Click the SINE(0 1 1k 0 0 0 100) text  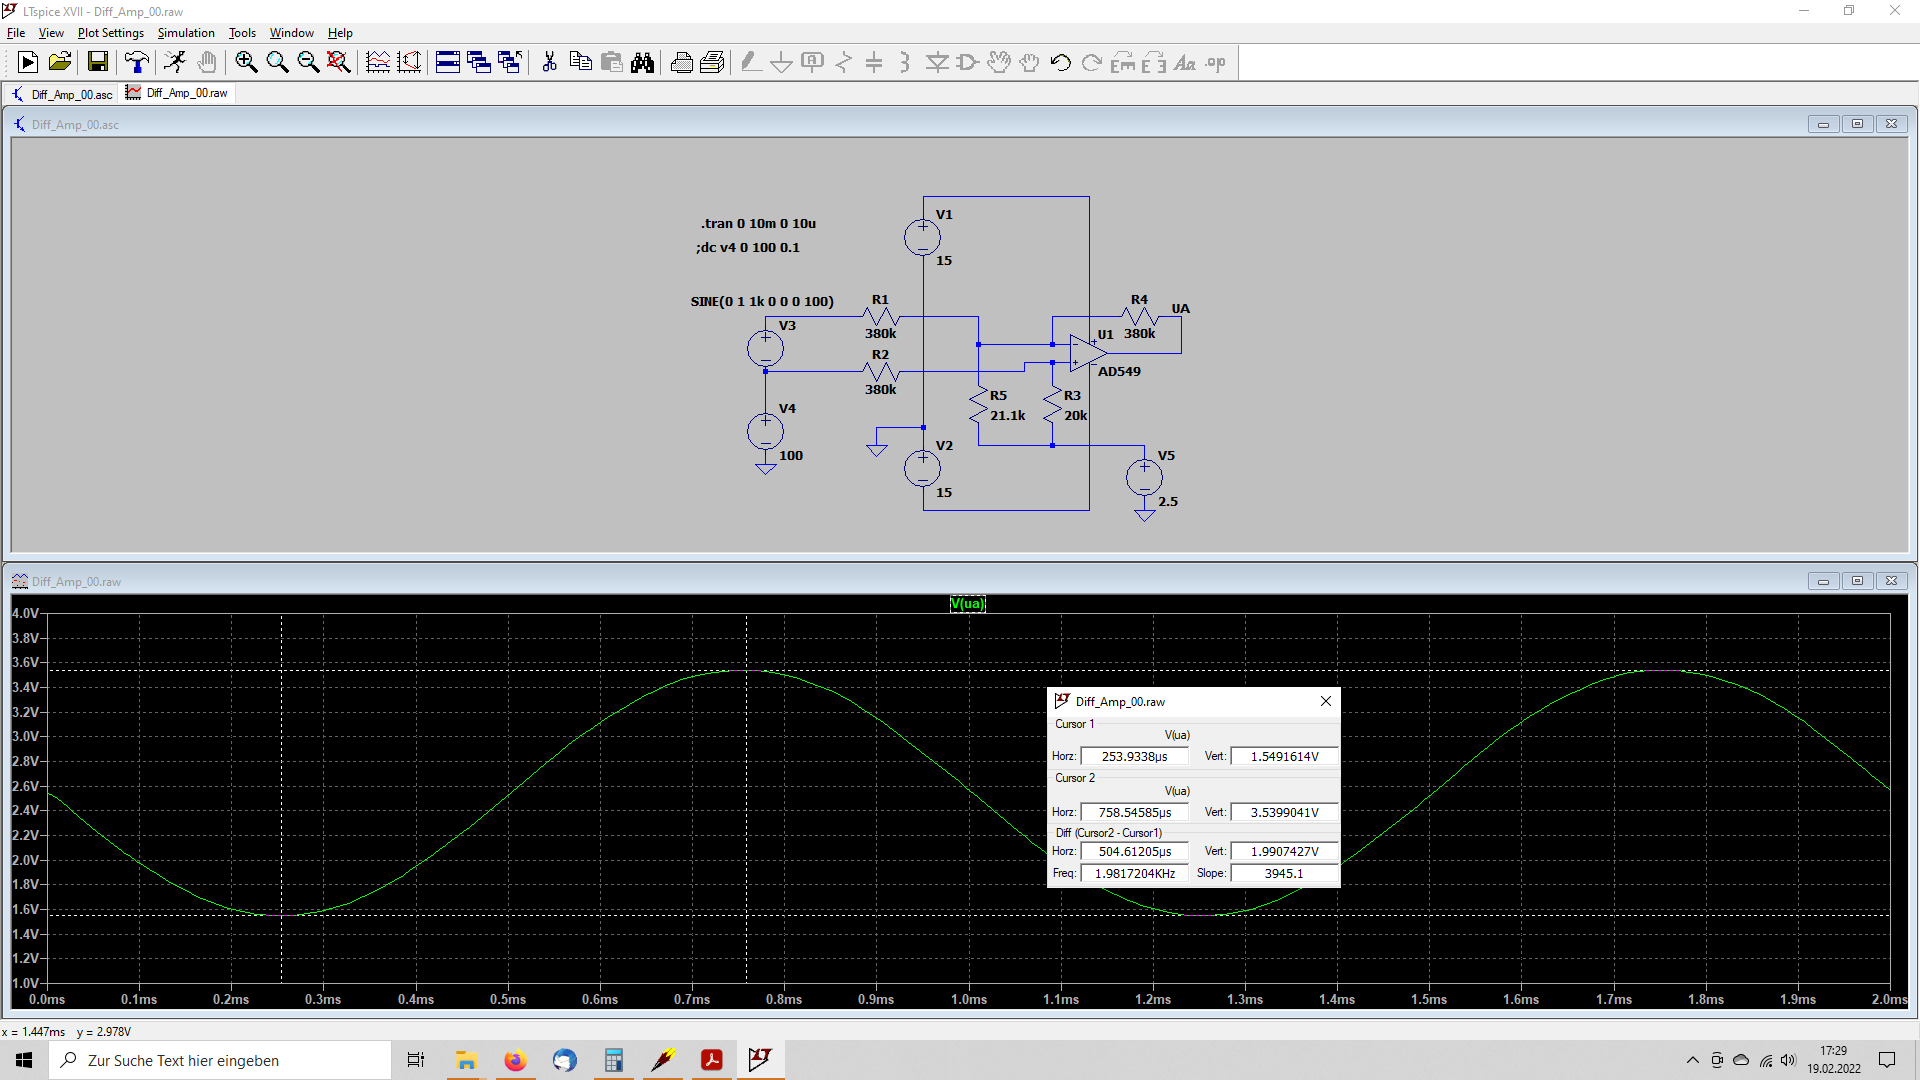(x=762, y=302)
